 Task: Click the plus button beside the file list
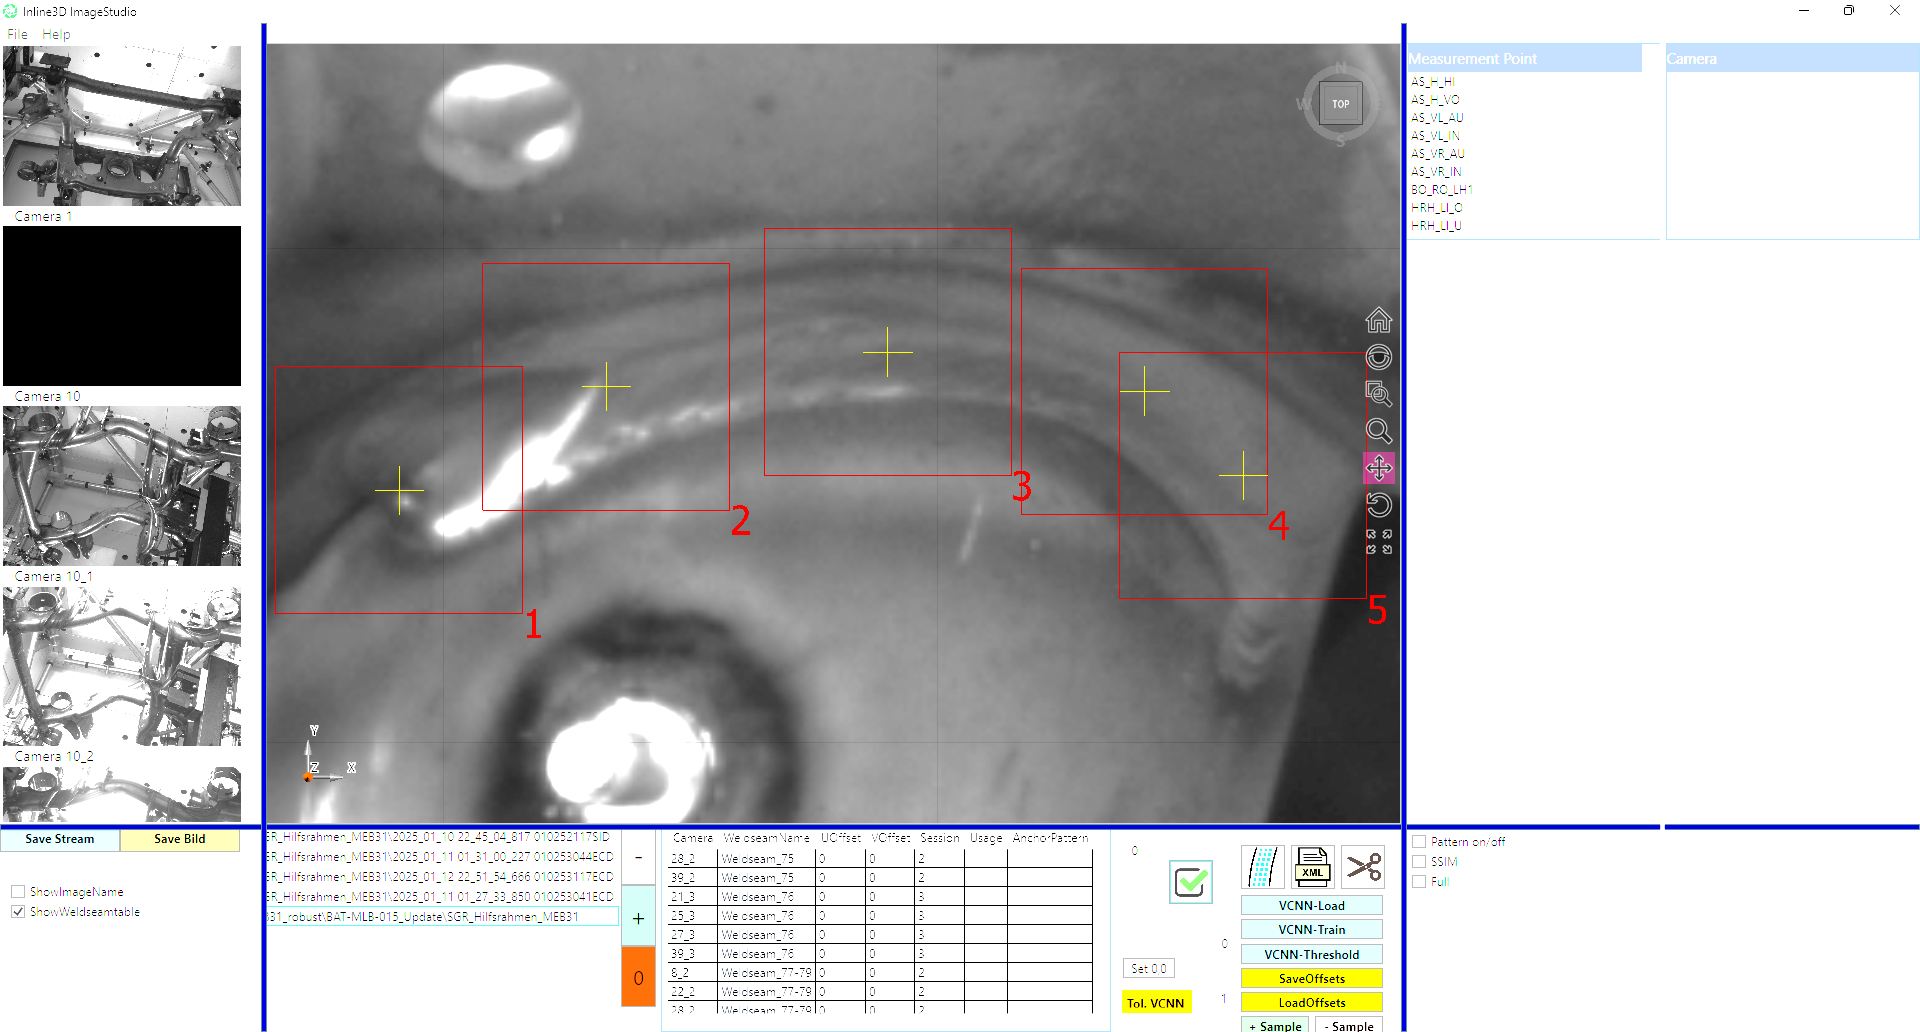click(638, 918)
